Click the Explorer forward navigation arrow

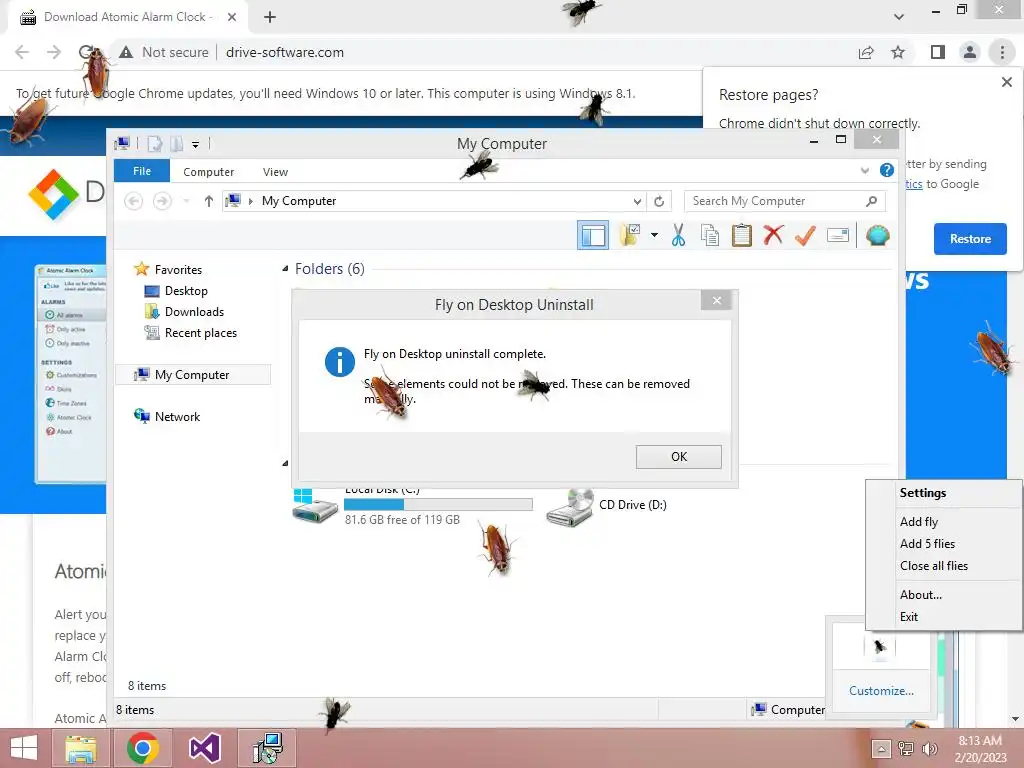(x=162, y=201)
